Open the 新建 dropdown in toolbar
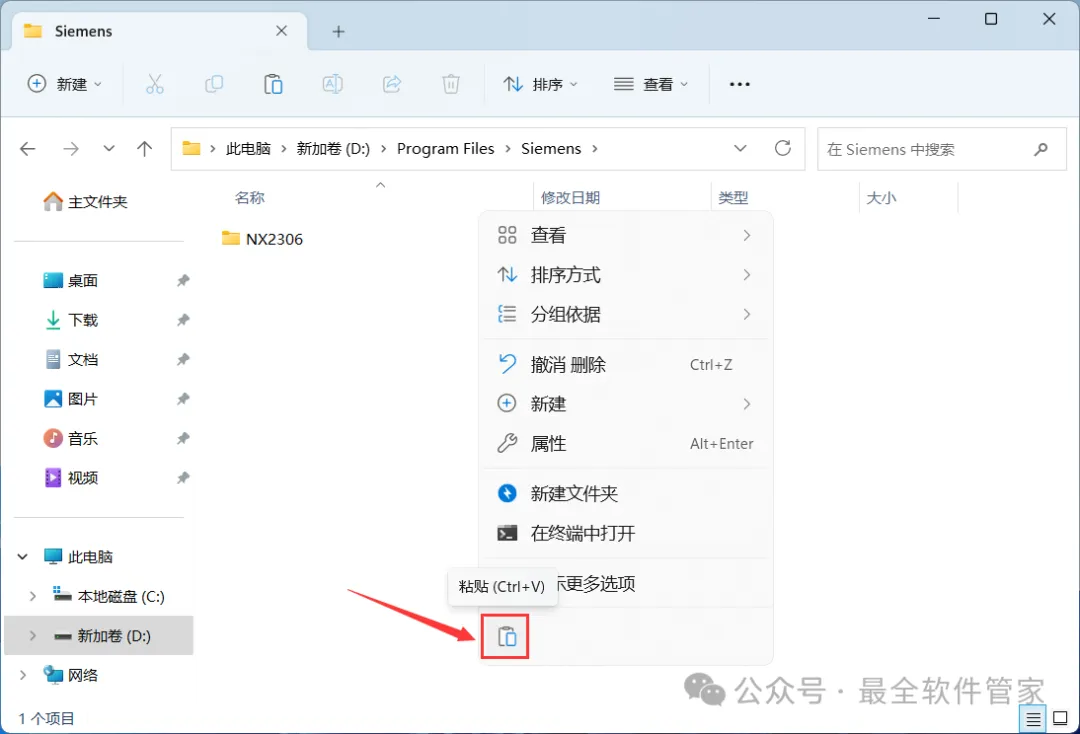 click(x=64, y=84)
